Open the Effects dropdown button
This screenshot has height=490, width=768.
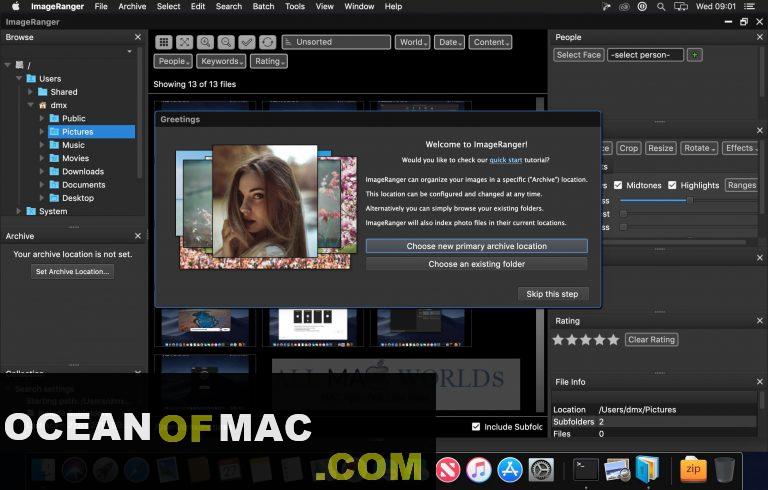(x=741, y=148)
